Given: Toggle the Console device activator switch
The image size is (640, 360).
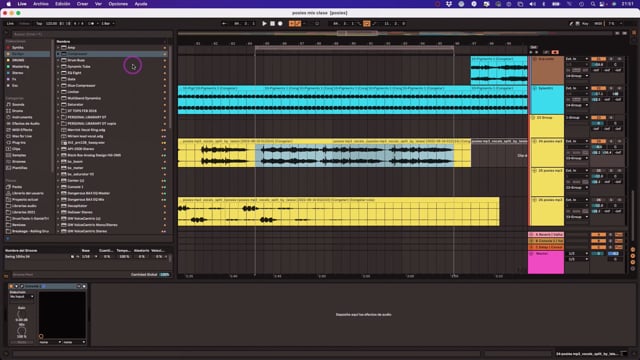Looking at the screenshot, I should pyautogui.click(x=11, y=286).
